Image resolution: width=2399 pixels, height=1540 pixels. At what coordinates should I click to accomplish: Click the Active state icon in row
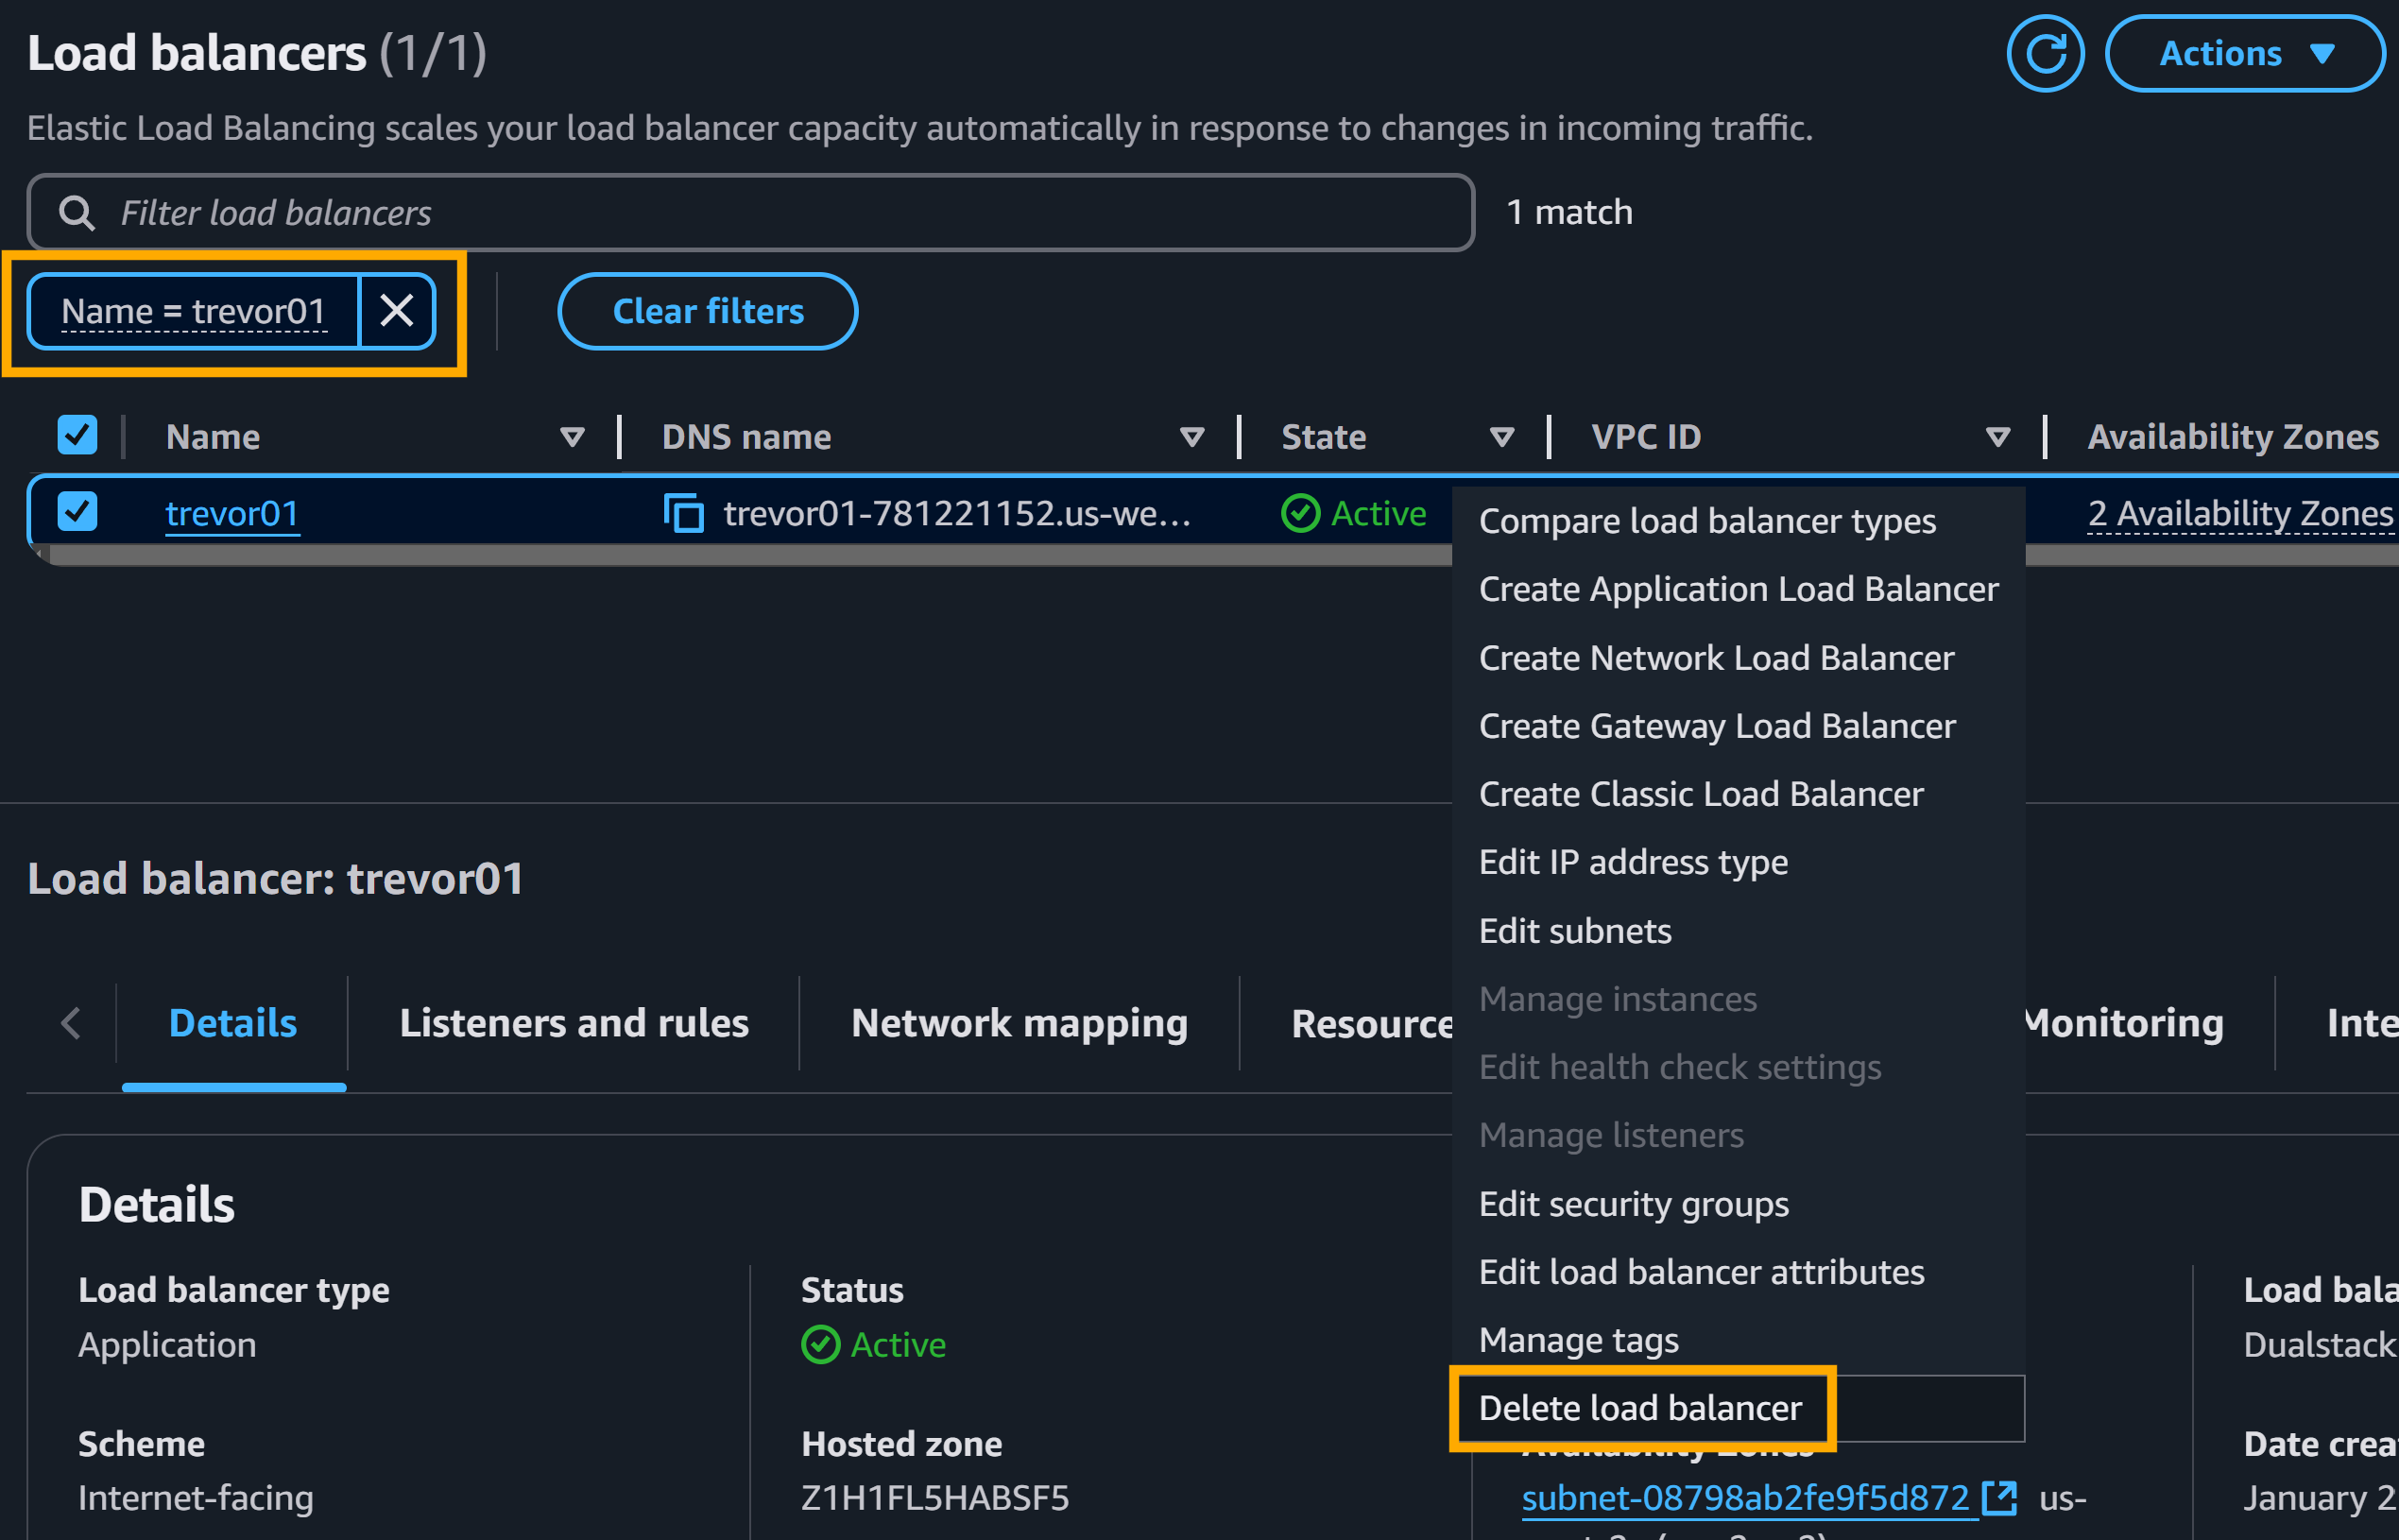(1300, 513)
